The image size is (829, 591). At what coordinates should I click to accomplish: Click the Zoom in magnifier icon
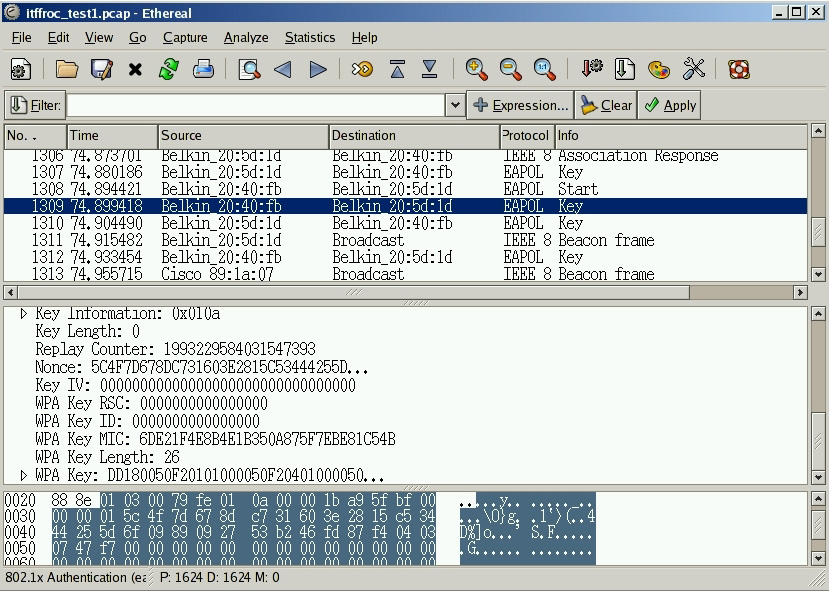pos(477,69)
